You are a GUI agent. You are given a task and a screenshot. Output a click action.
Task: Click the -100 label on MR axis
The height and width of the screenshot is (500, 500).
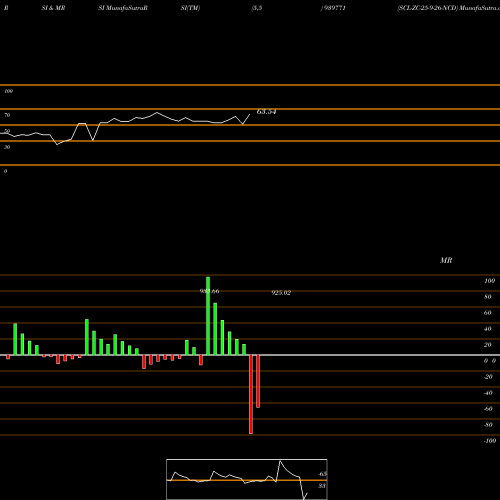pyautogui.click(x=490, y=441)
